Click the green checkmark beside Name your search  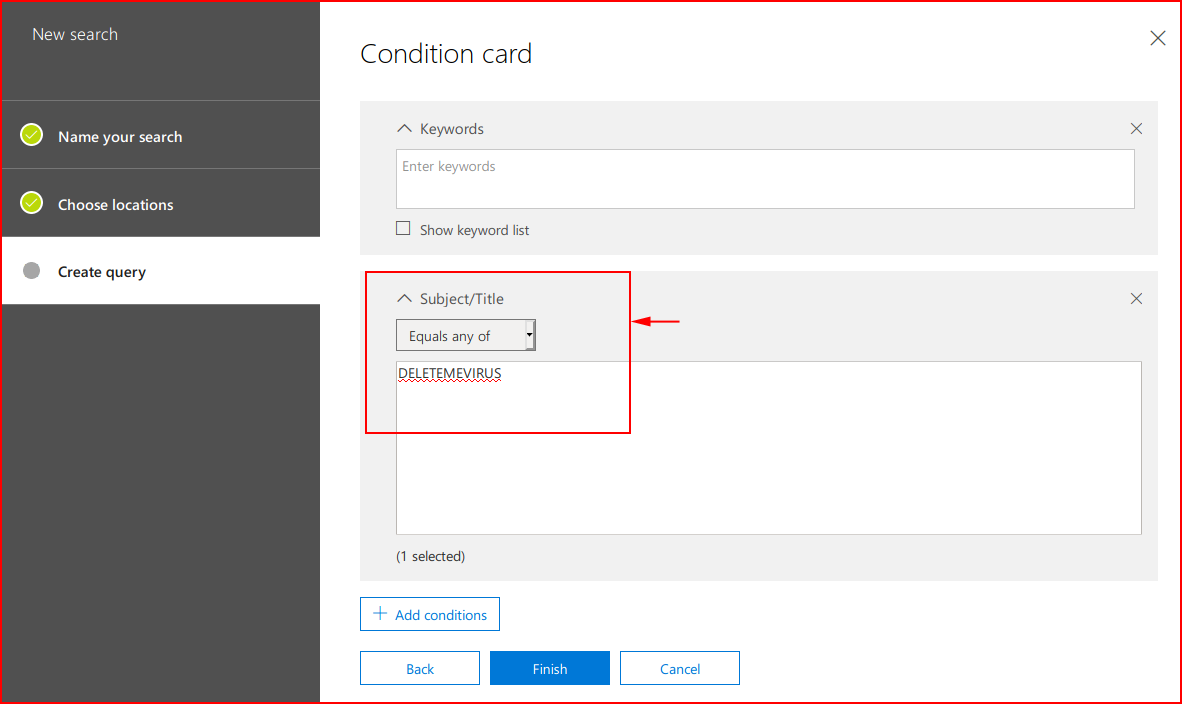coord(32,135)
